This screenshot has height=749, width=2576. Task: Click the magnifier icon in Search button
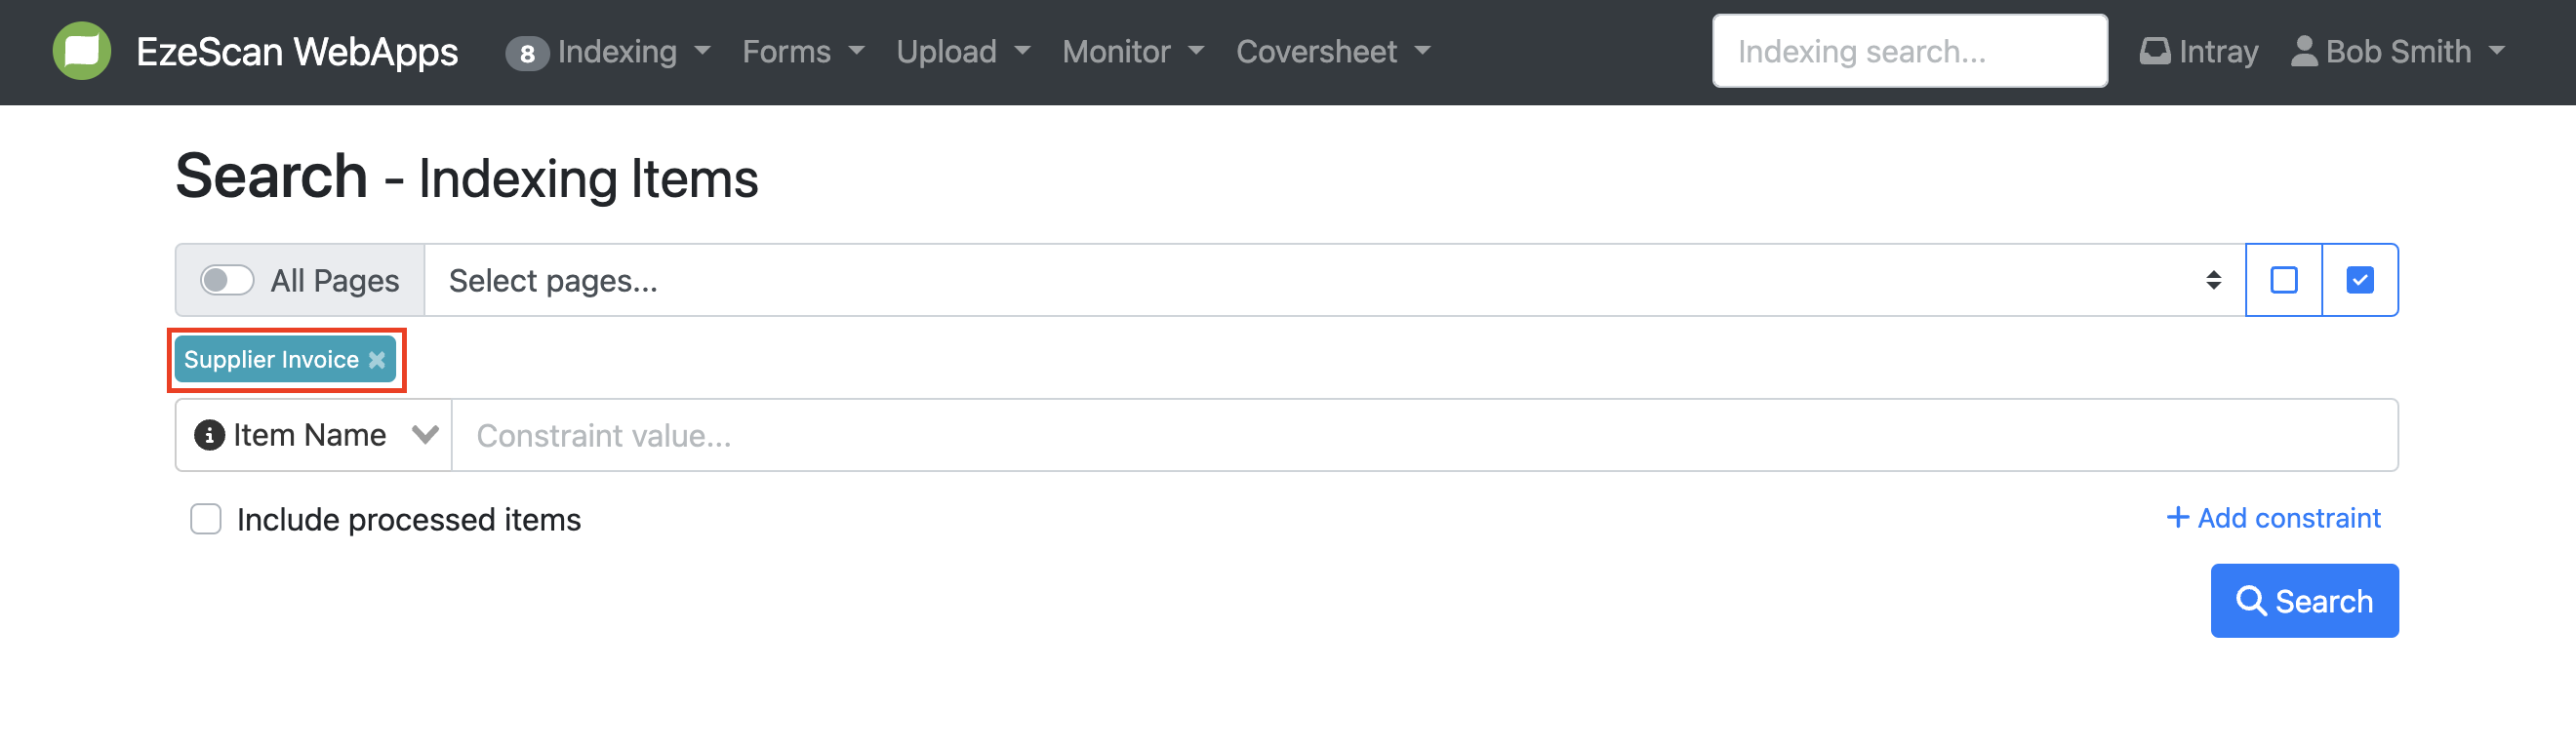pos(2250,601)
